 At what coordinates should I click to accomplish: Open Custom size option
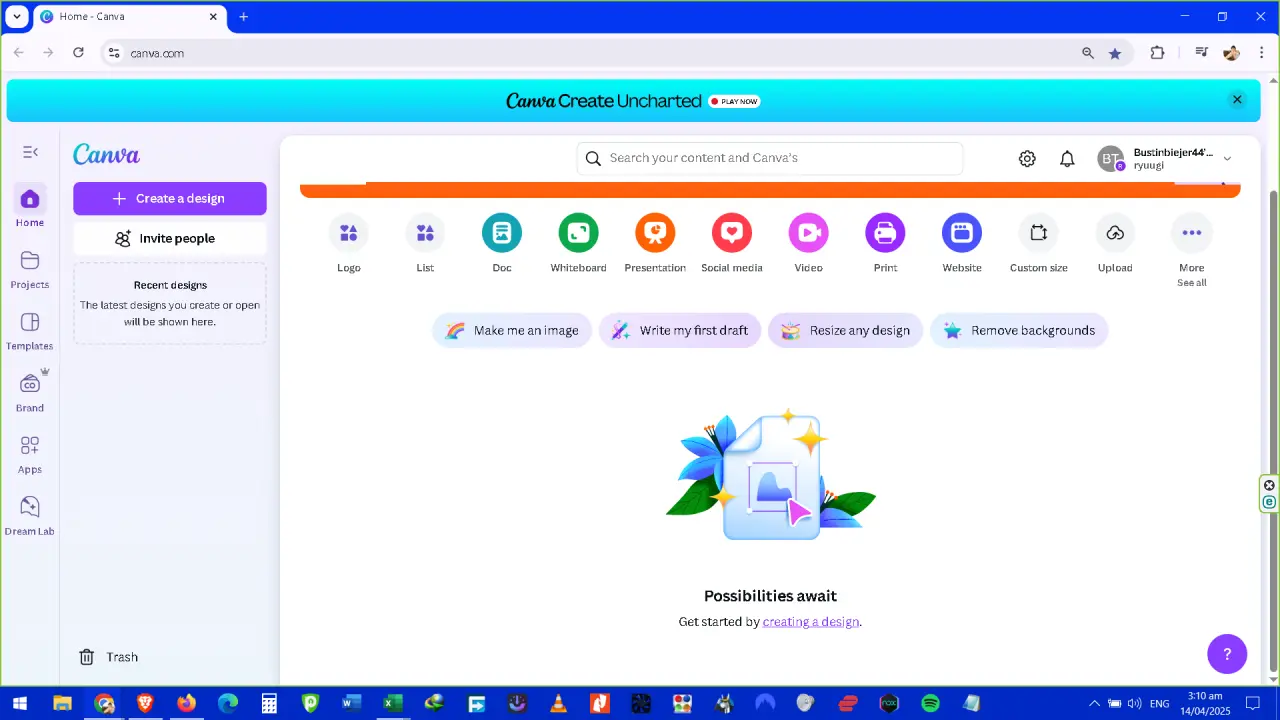click(x=1039, y=233)
